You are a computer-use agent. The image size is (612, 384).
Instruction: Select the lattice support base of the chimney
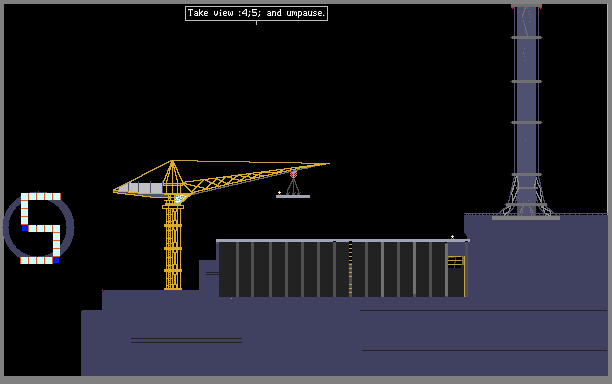pos(526,196)
